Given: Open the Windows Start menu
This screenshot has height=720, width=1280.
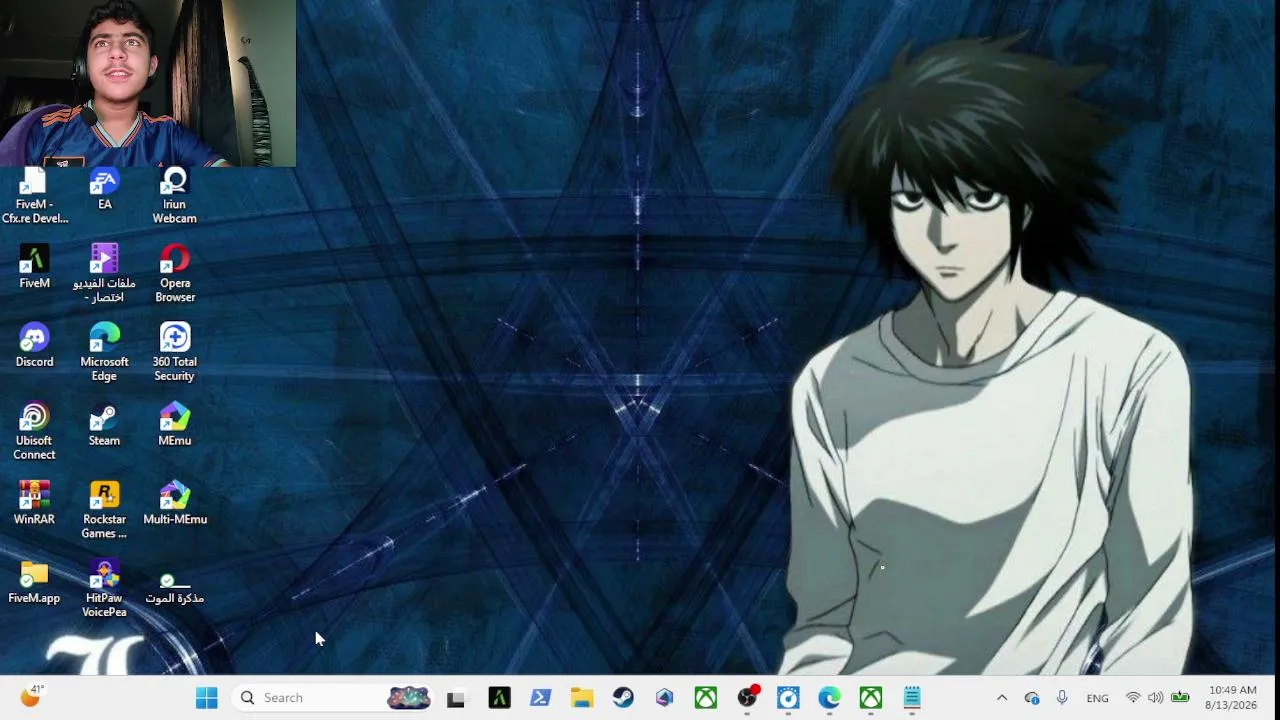Looking at the screenshot, I should pyautogui.click(x=207, y=698).
